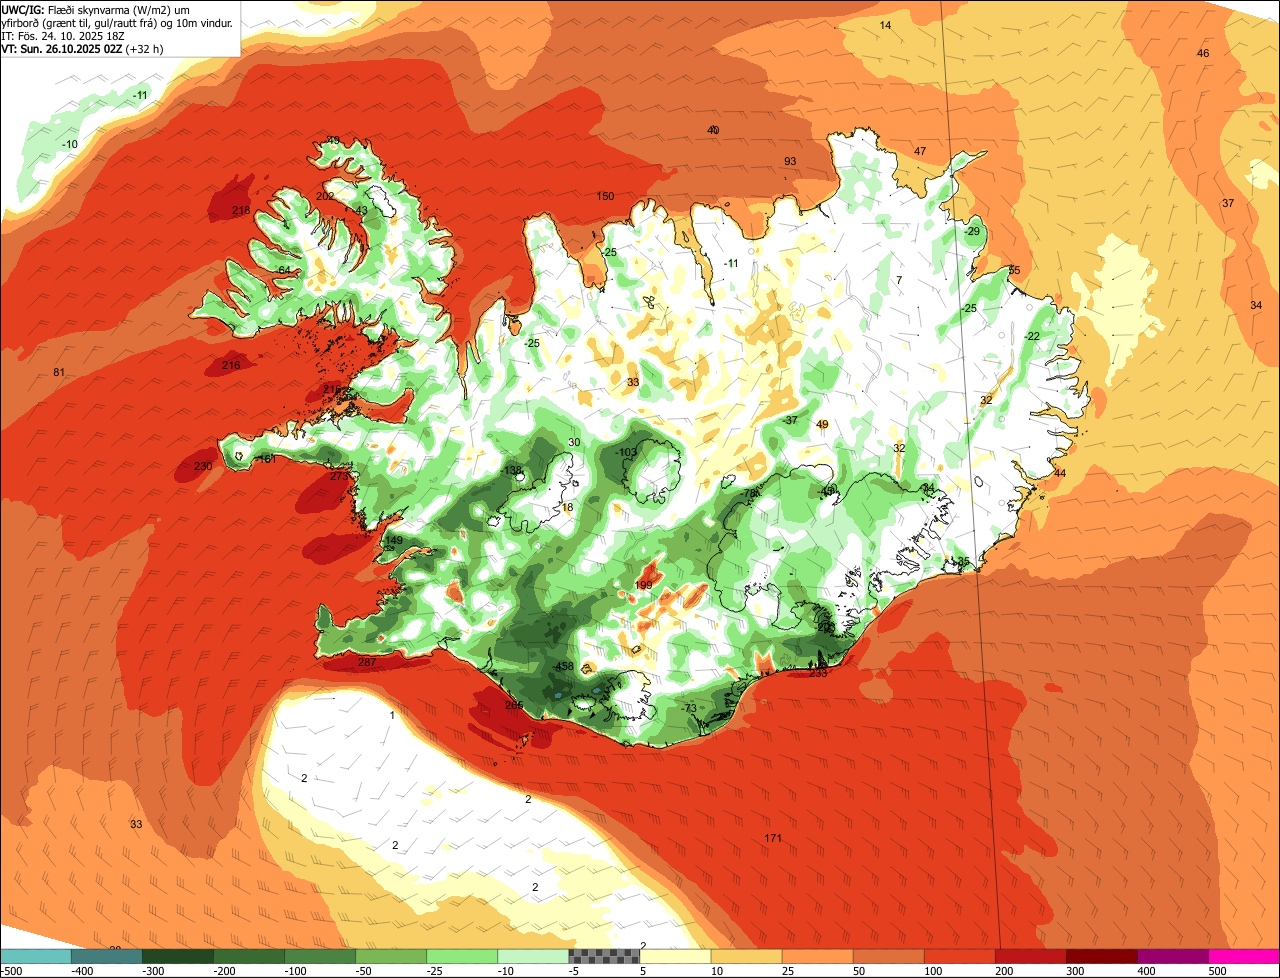This screenshot has width=1280, height=978.
Task: Click the '233' value on the southeast coast
Action: click(818, 673)
